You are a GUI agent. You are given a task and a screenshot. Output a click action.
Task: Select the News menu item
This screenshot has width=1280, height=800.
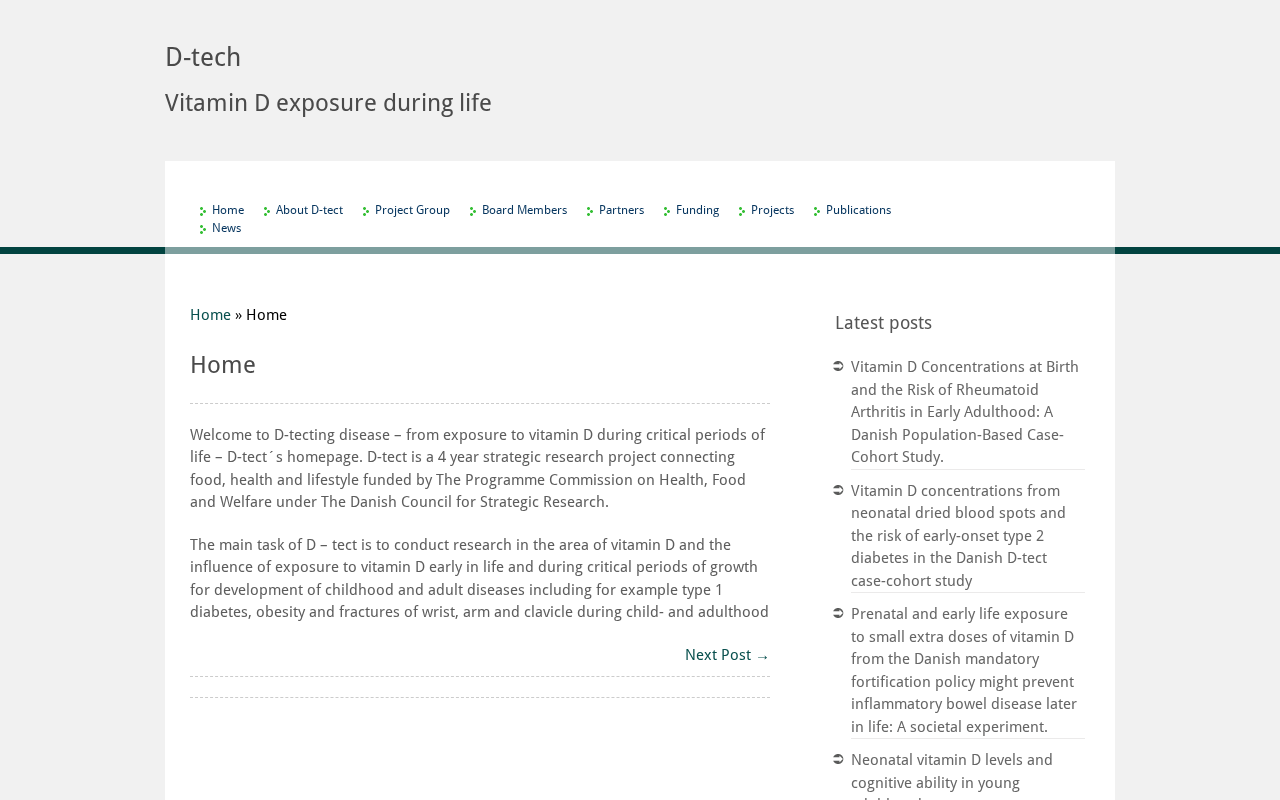pyautogui.click(x=226, y=229)
